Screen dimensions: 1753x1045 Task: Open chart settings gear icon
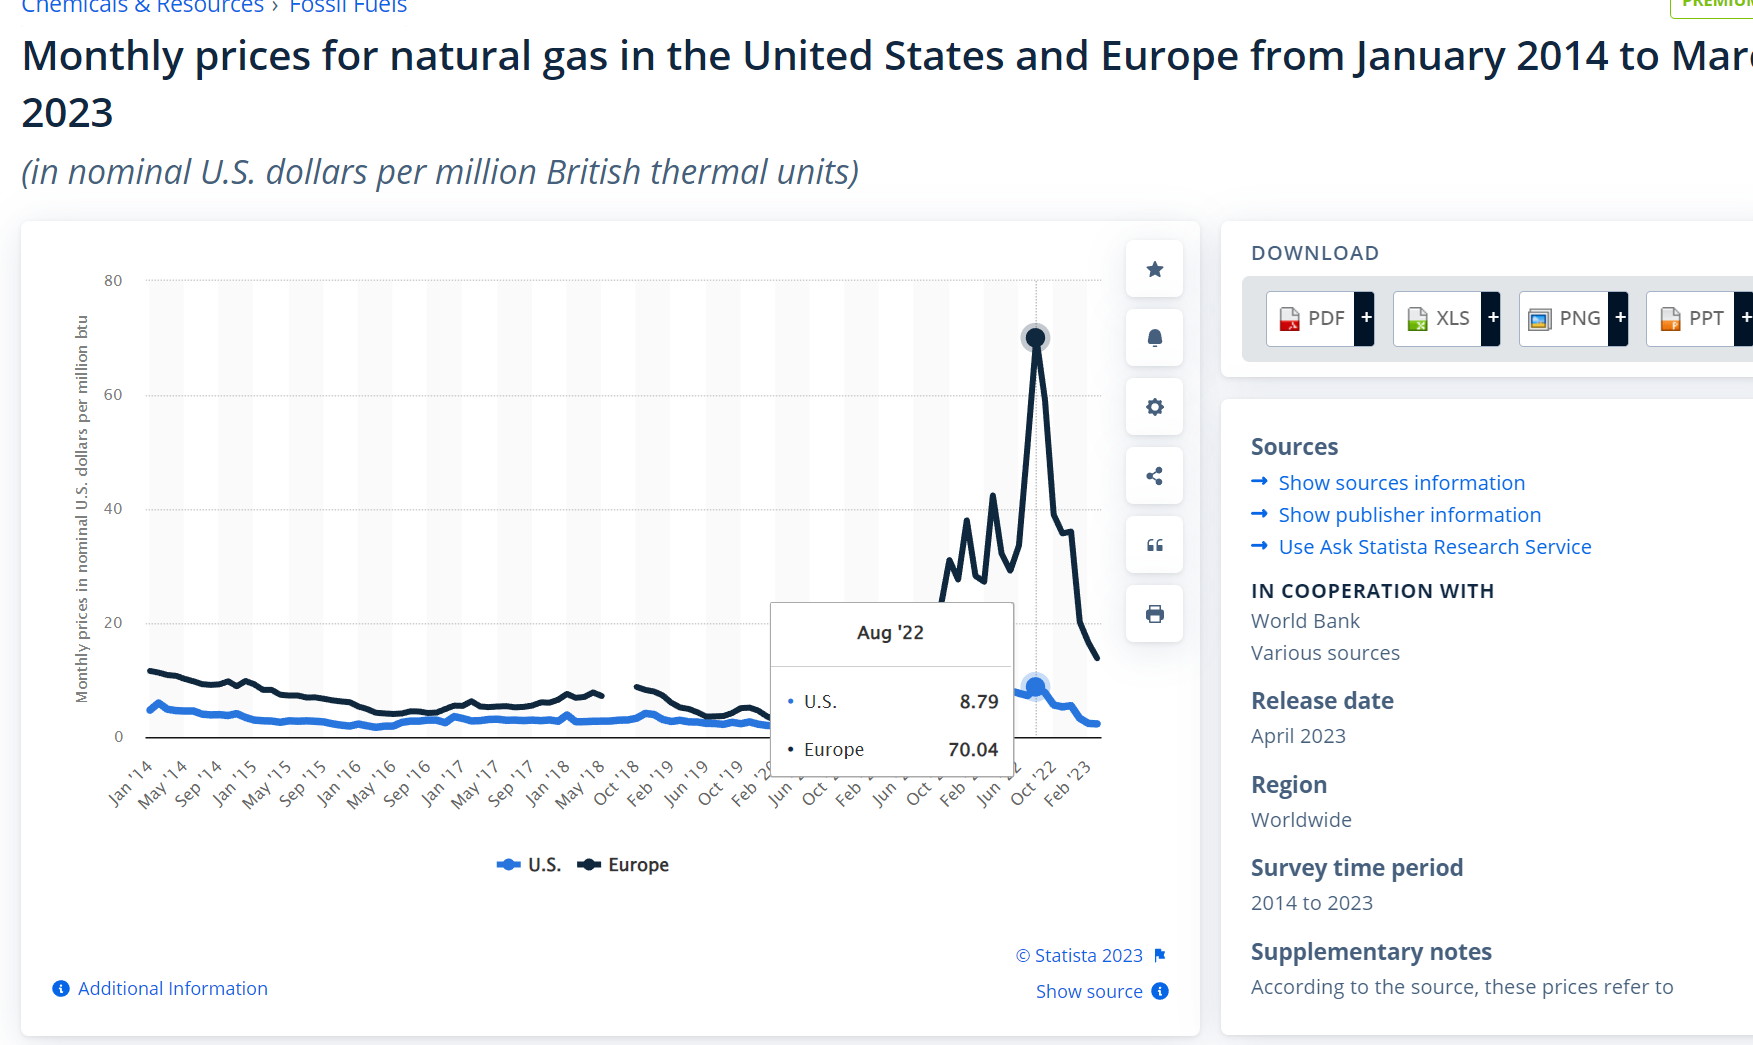point(1154,407)
